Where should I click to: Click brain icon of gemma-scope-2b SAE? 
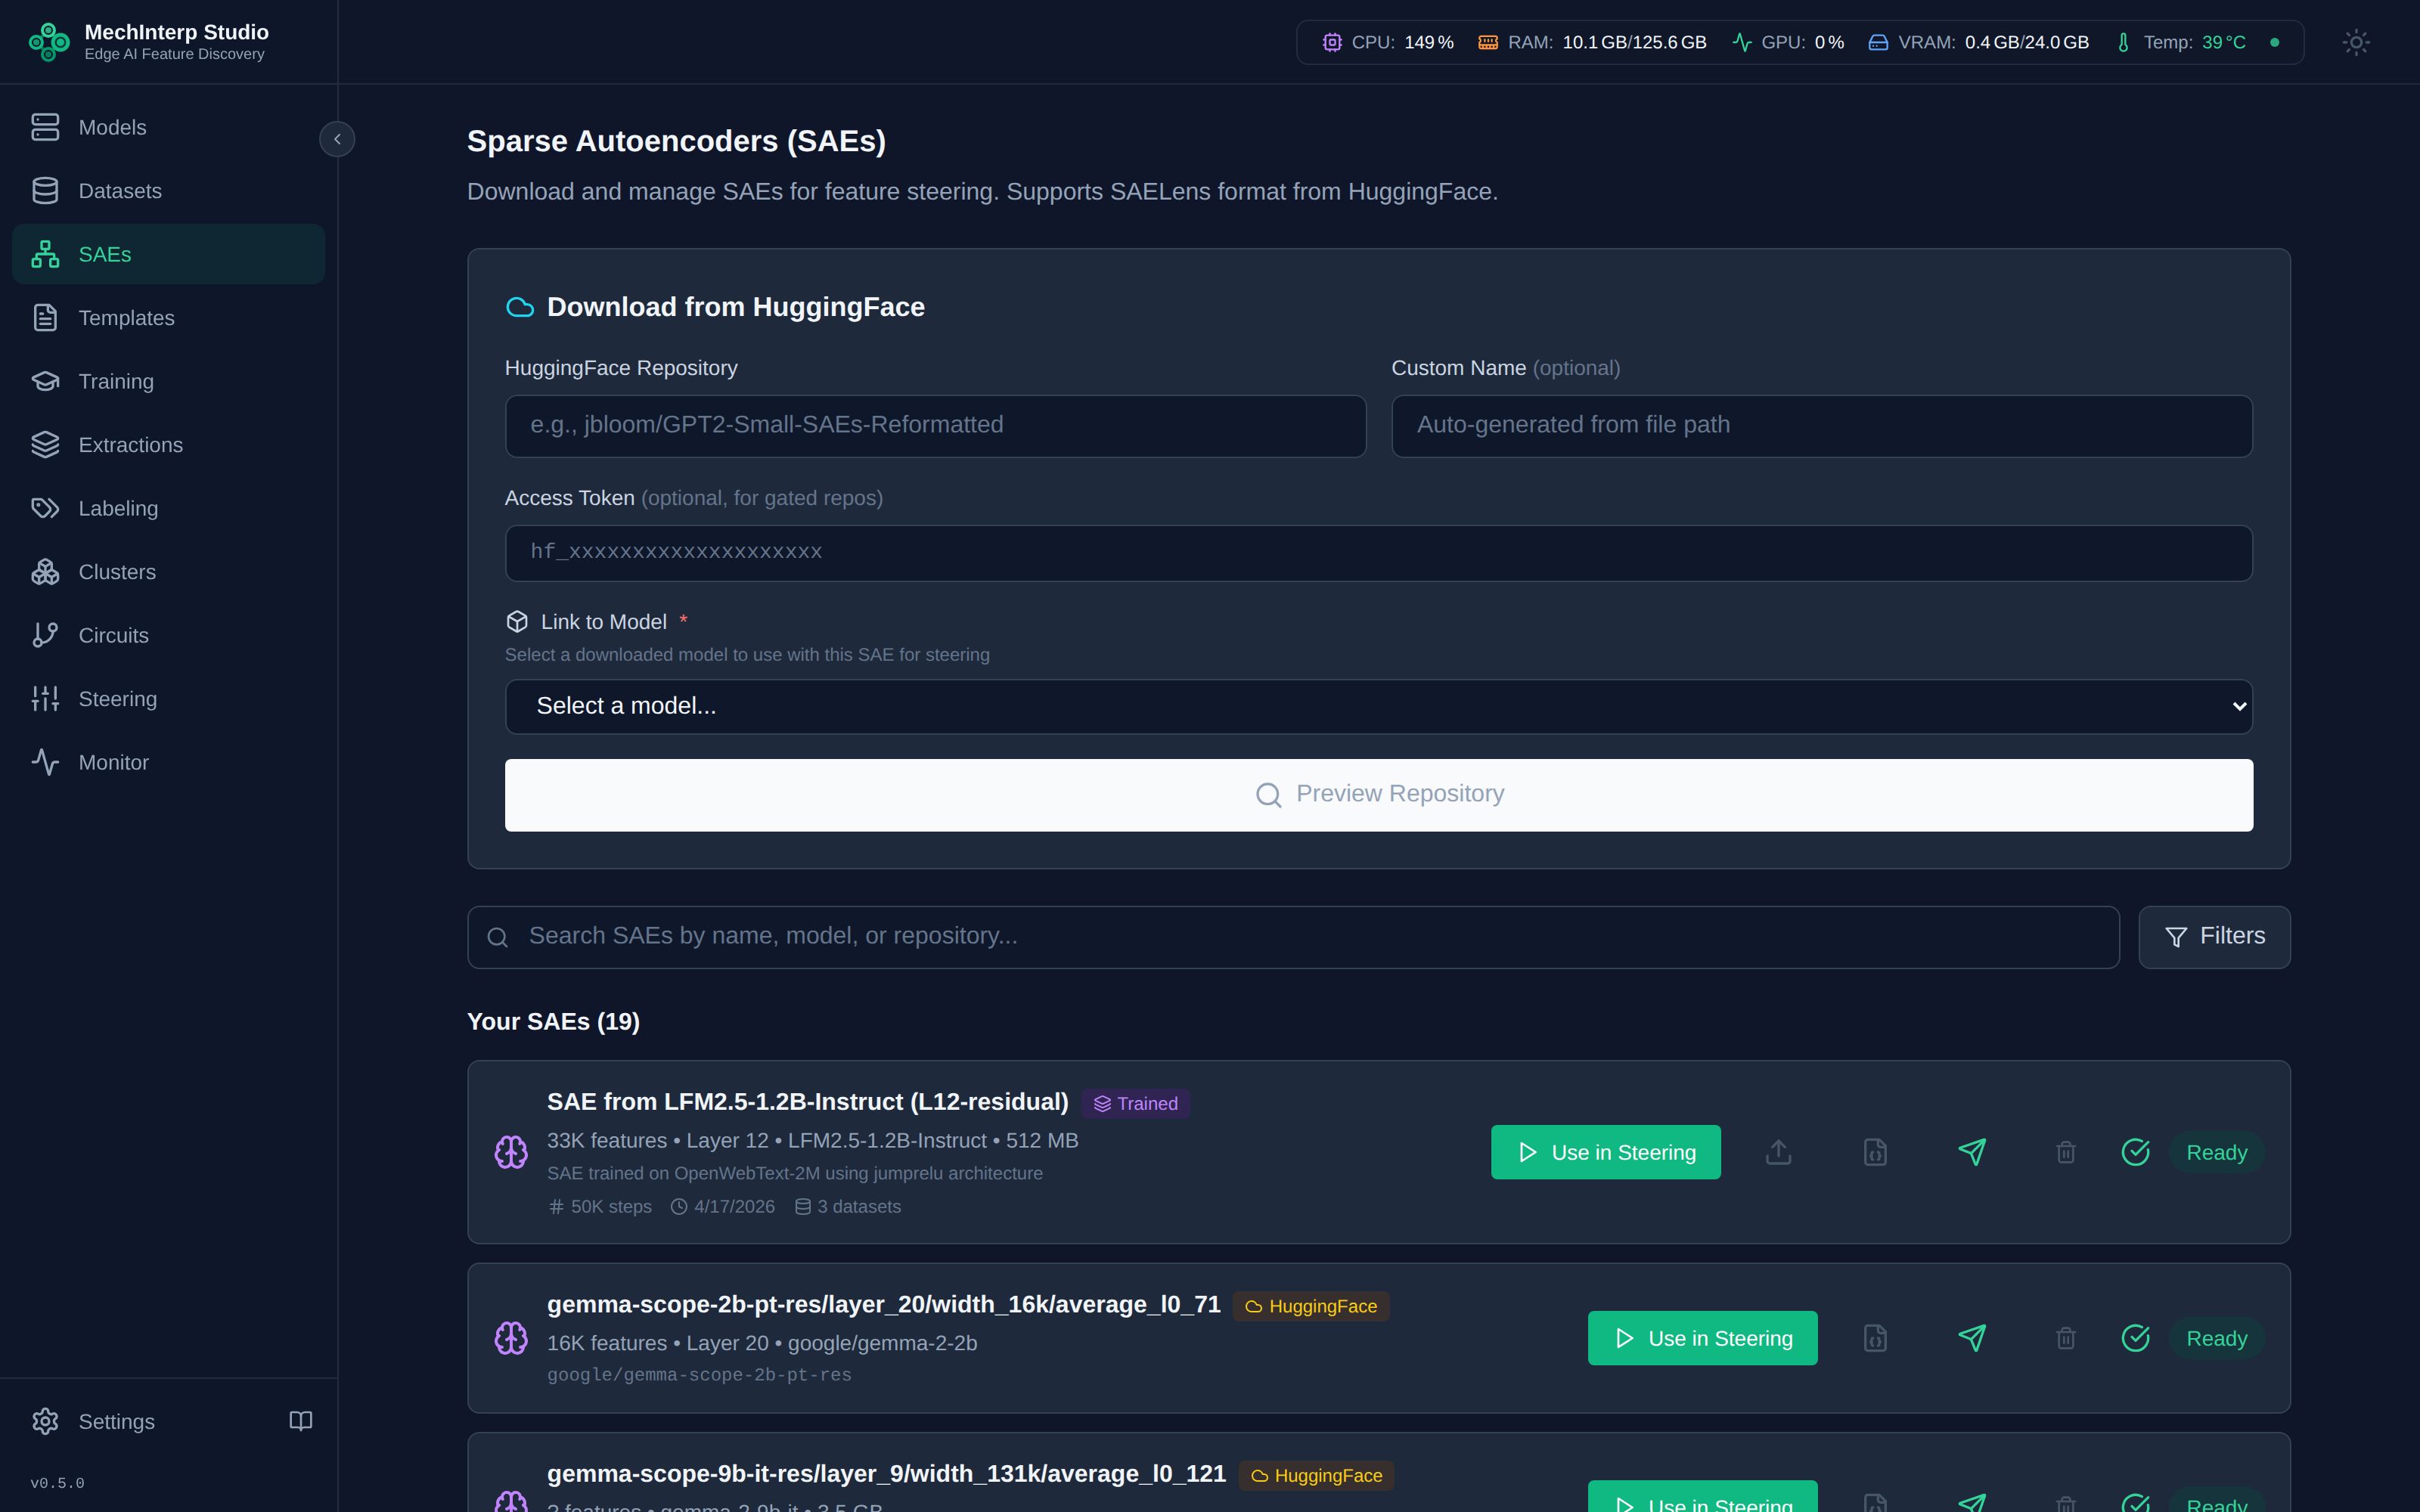(x=511, y=1338)
